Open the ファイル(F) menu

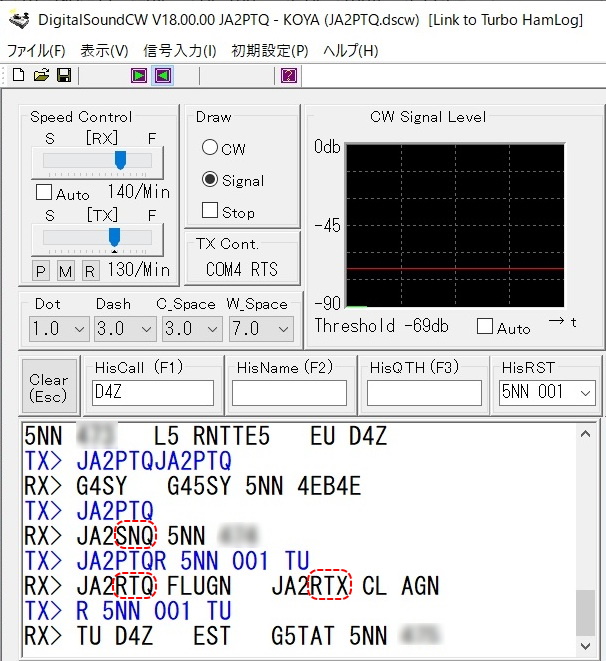tap(36, 51)
